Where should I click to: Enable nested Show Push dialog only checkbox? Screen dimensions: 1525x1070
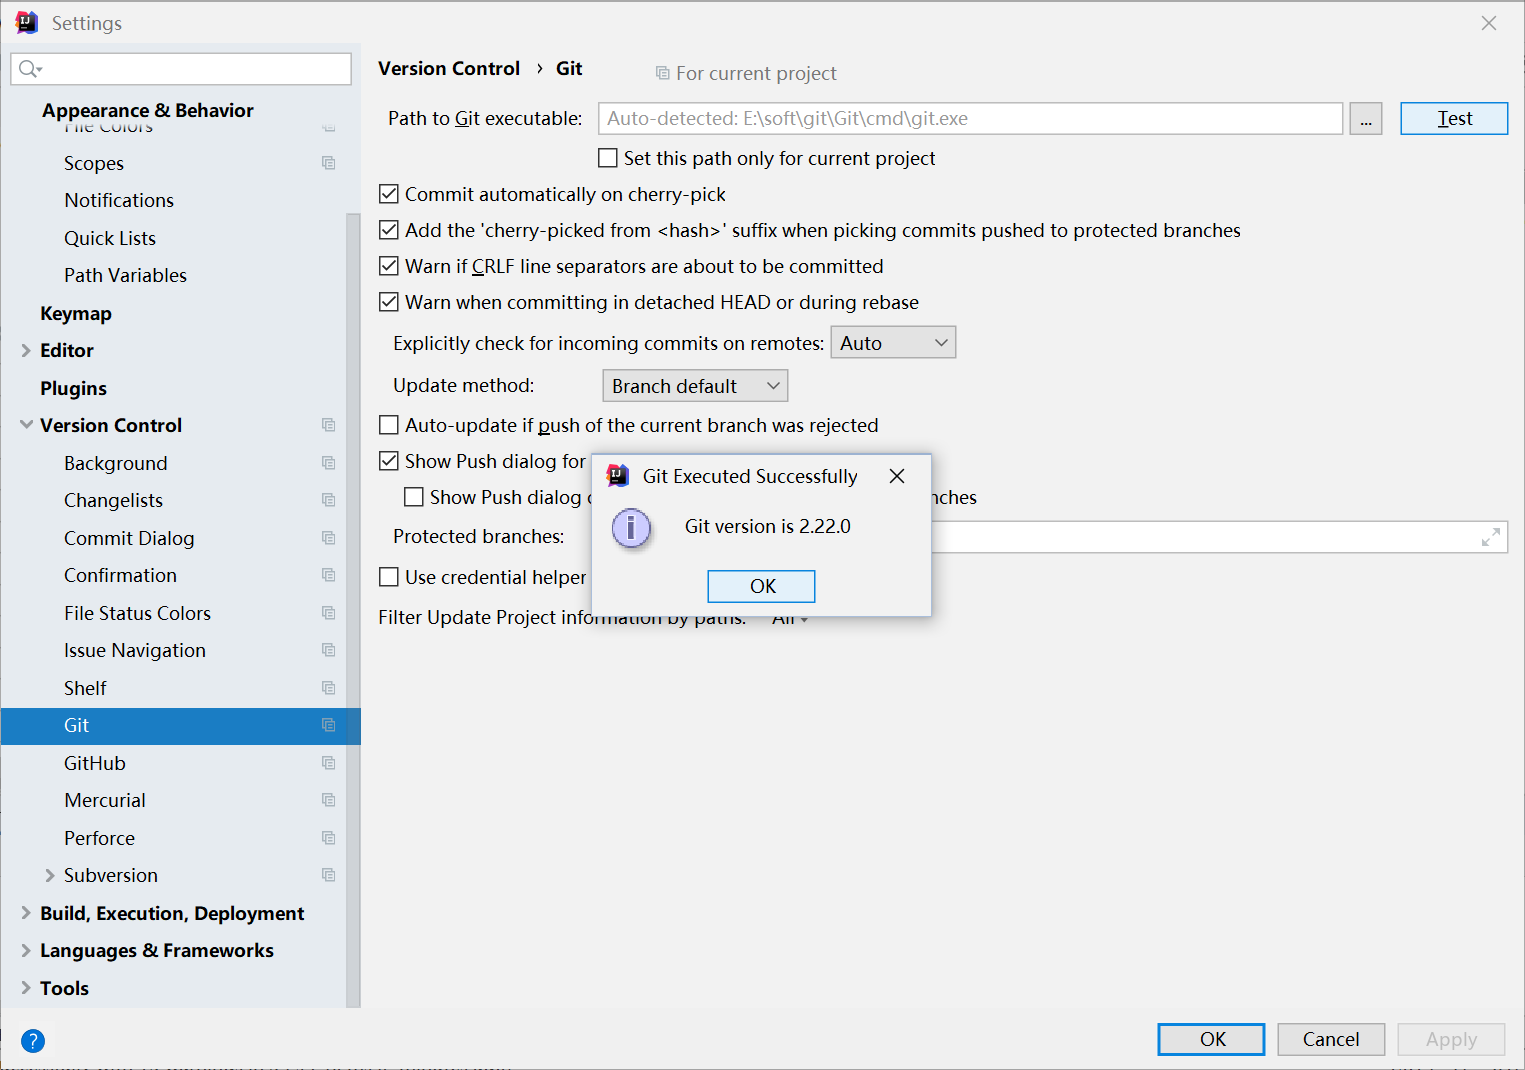414,497
